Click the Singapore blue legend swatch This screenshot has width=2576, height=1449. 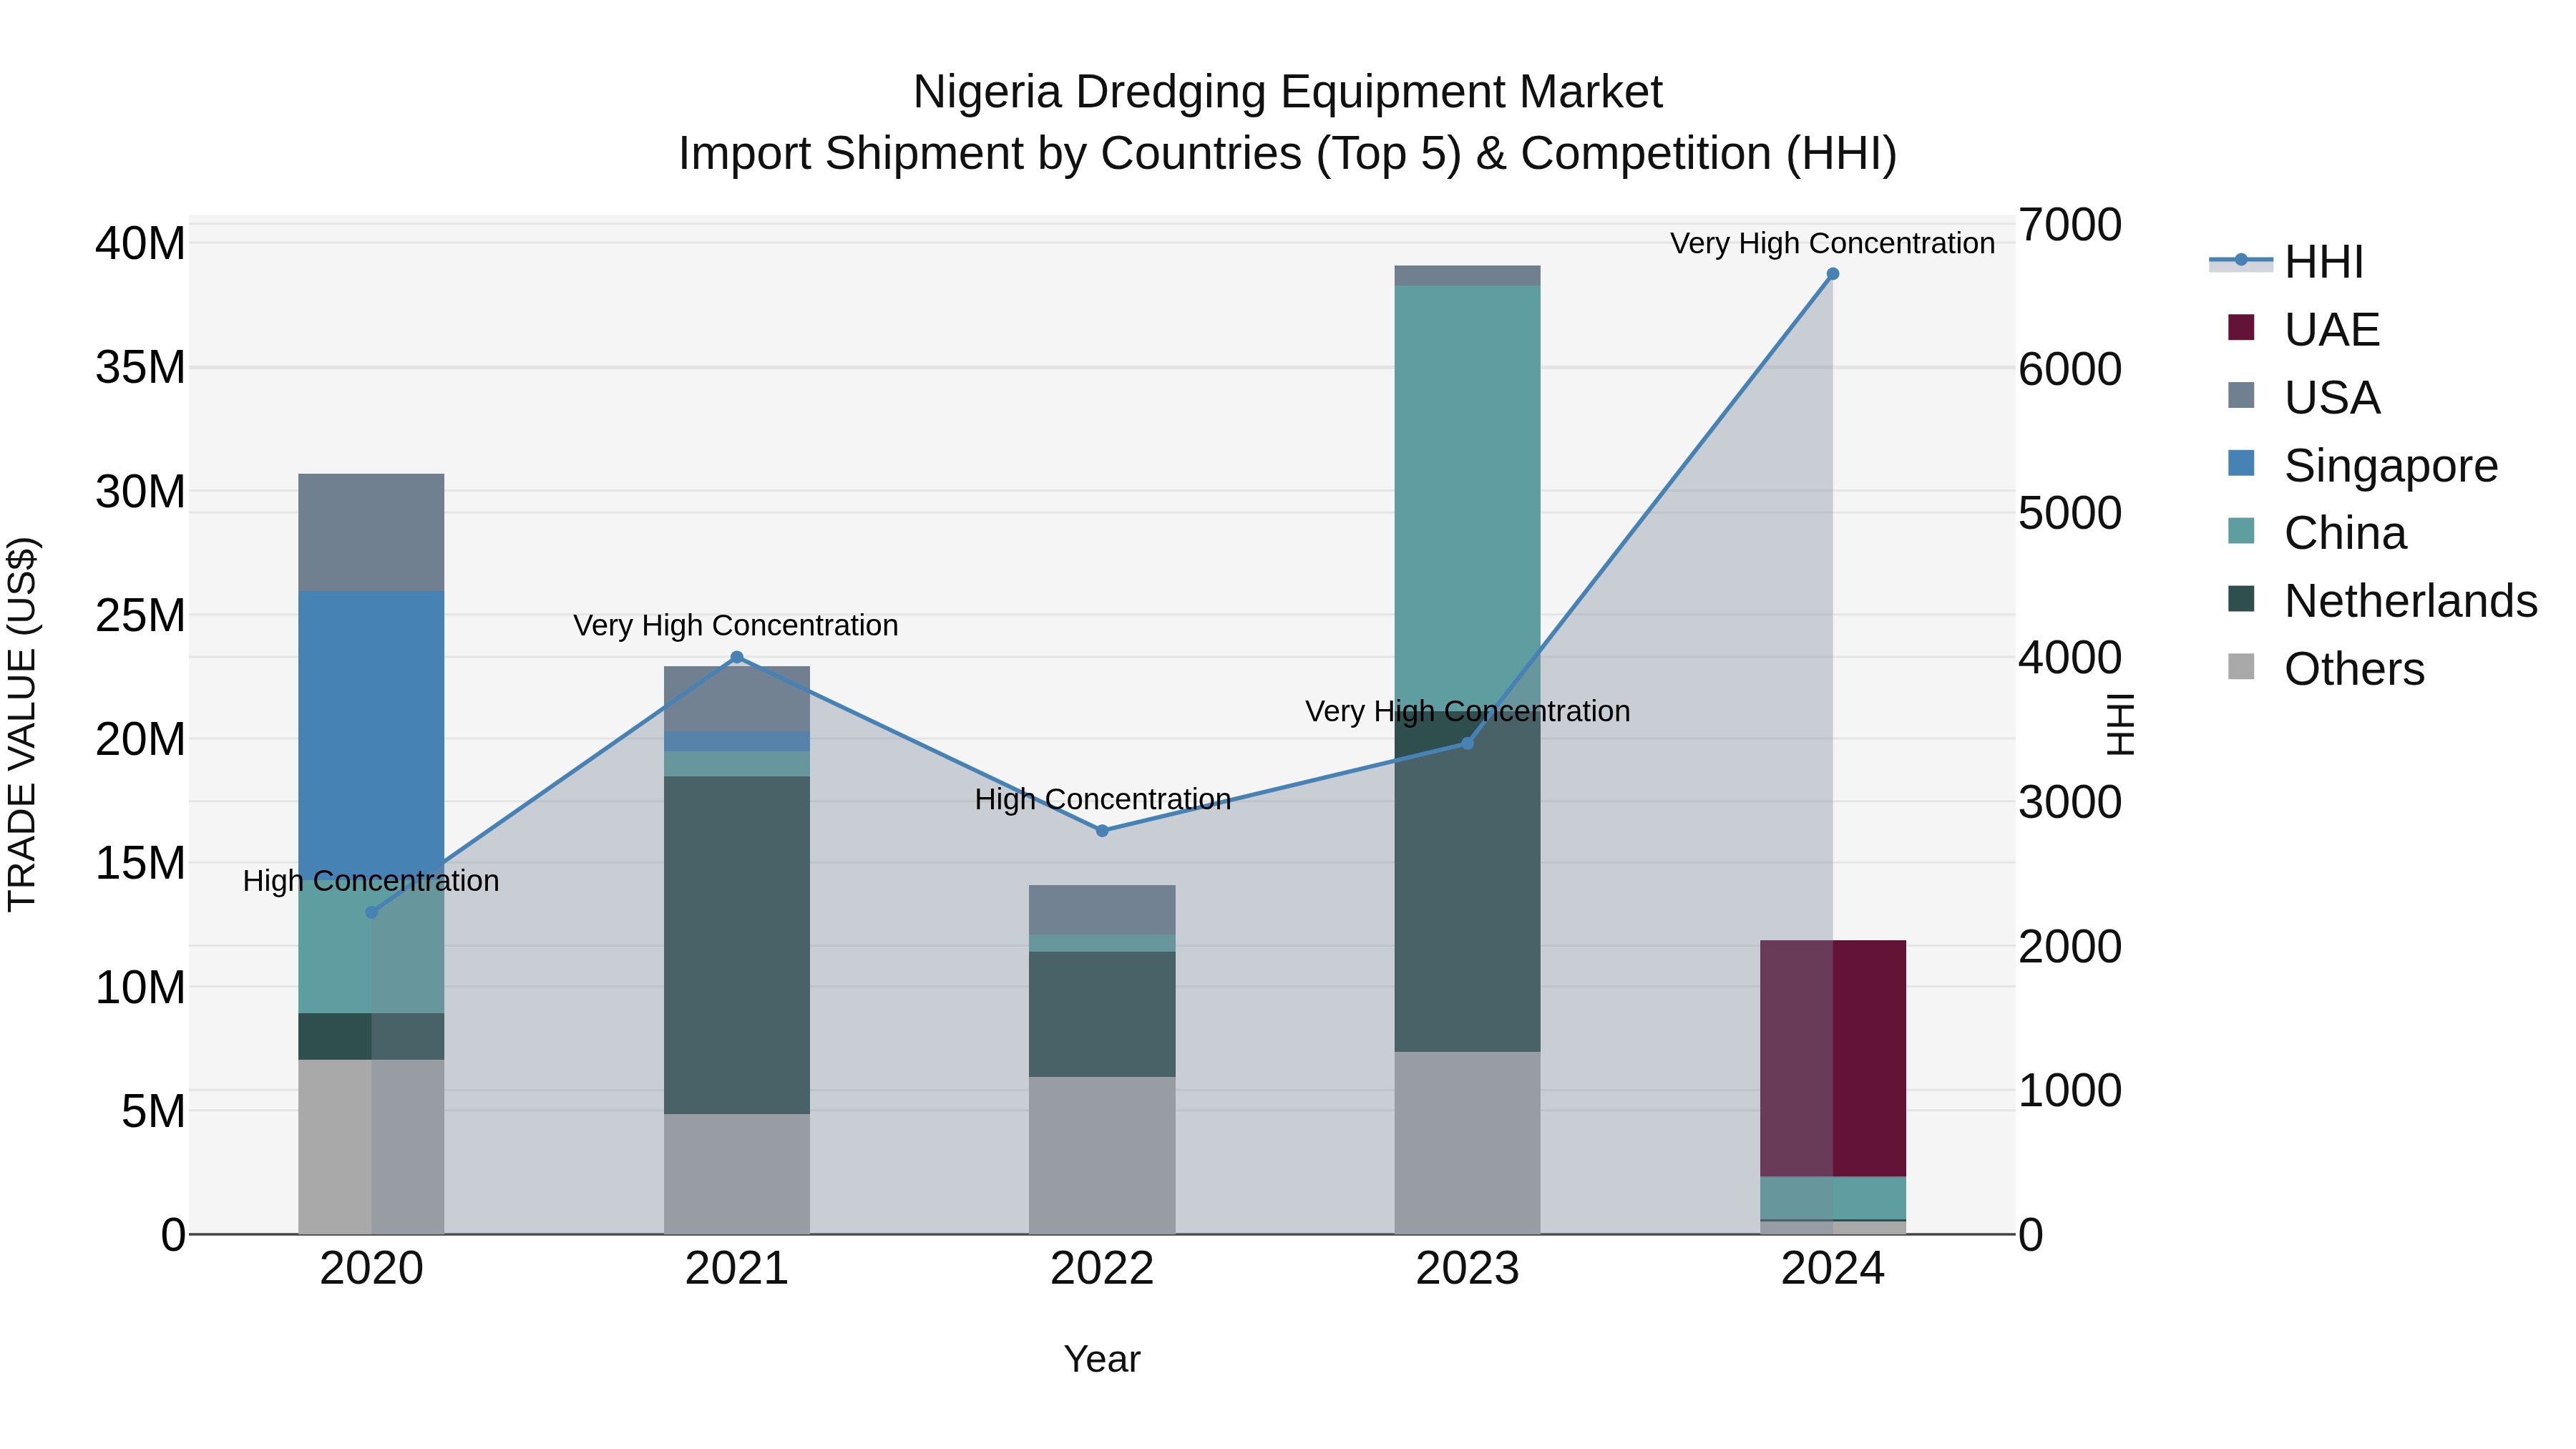[x=2241, y=463]
